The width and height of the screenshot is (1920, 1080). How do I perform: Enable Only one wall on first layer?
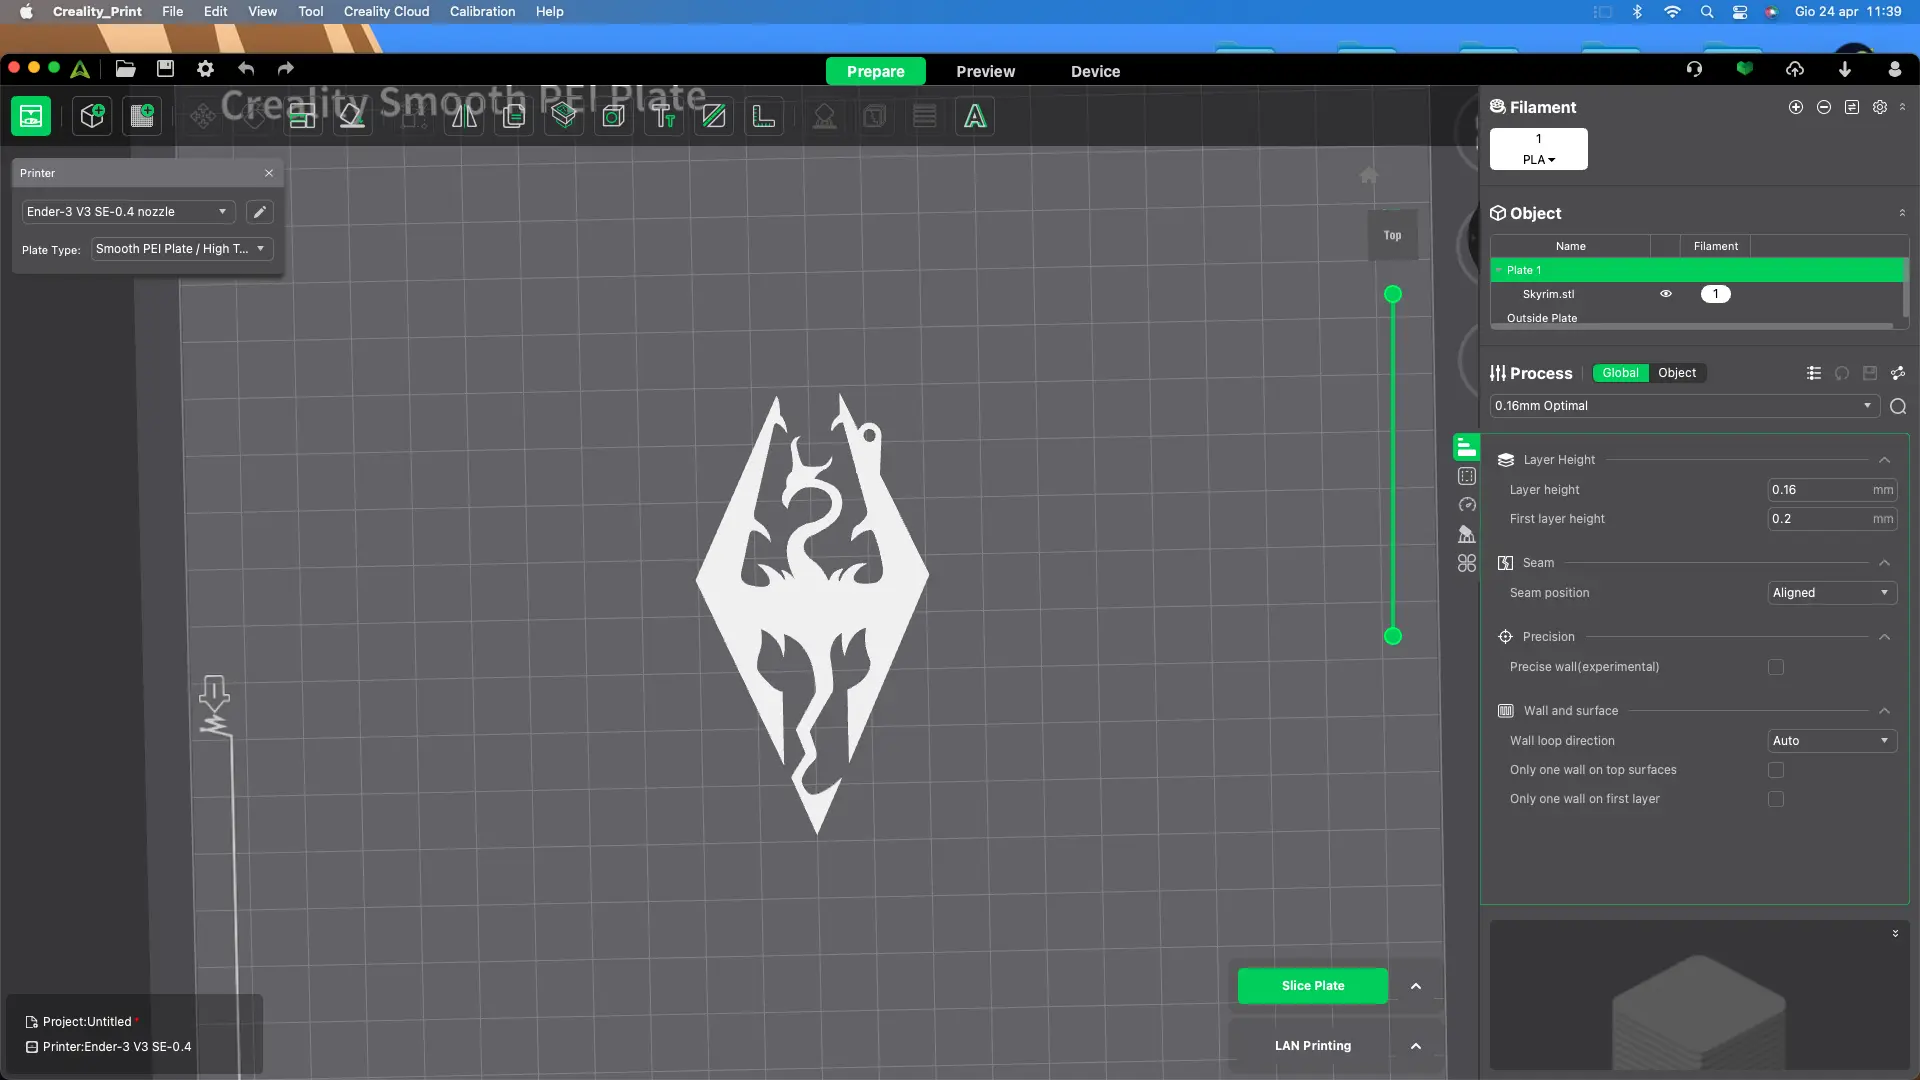click(x=1776, y=799)
